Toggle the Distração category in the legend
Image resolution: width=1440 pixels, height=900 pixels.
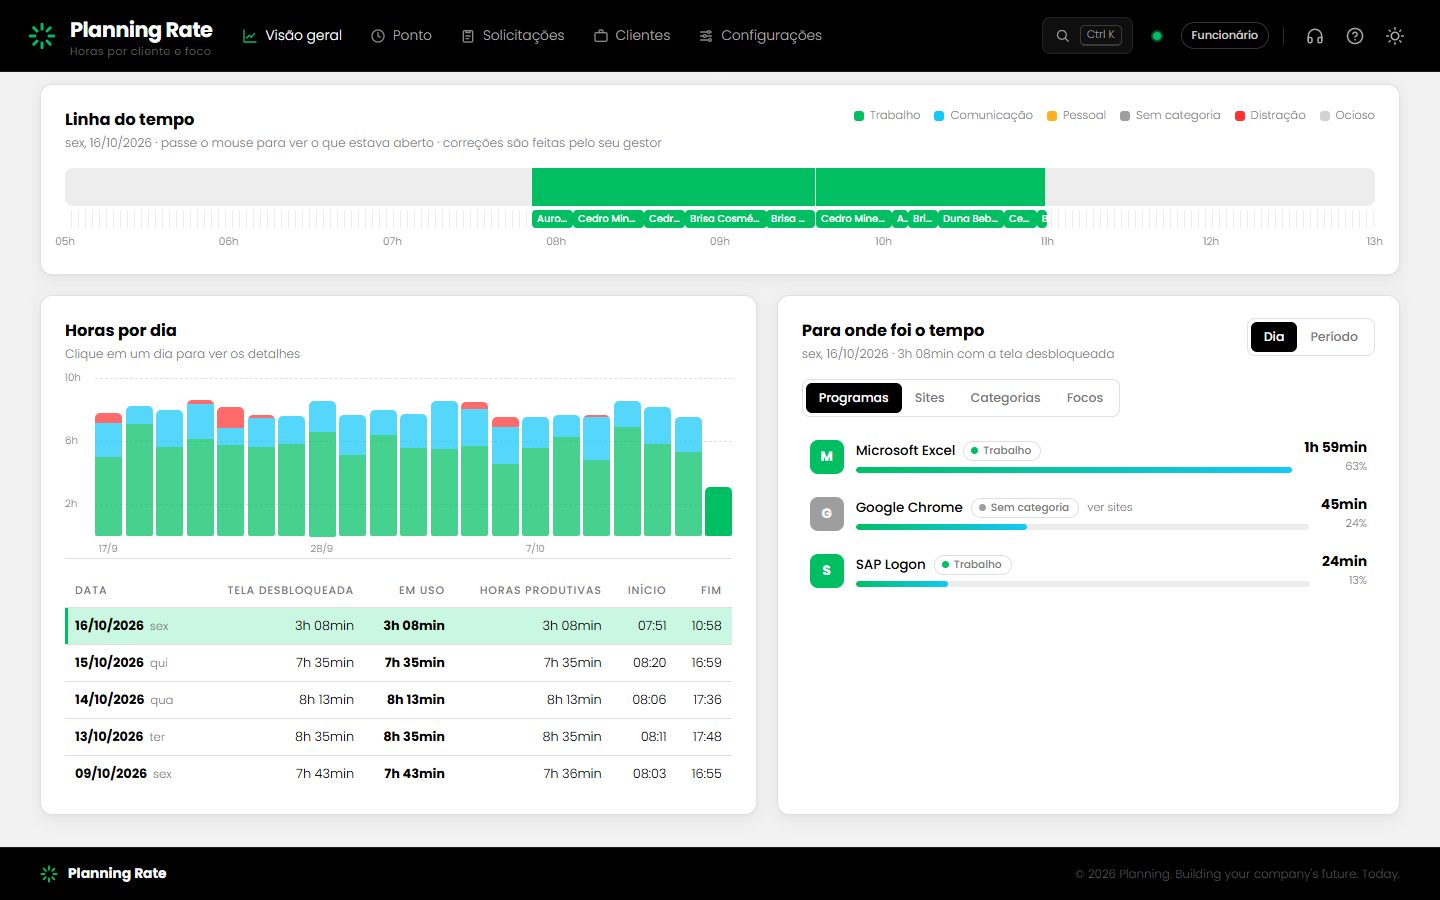click(1270, 115)
